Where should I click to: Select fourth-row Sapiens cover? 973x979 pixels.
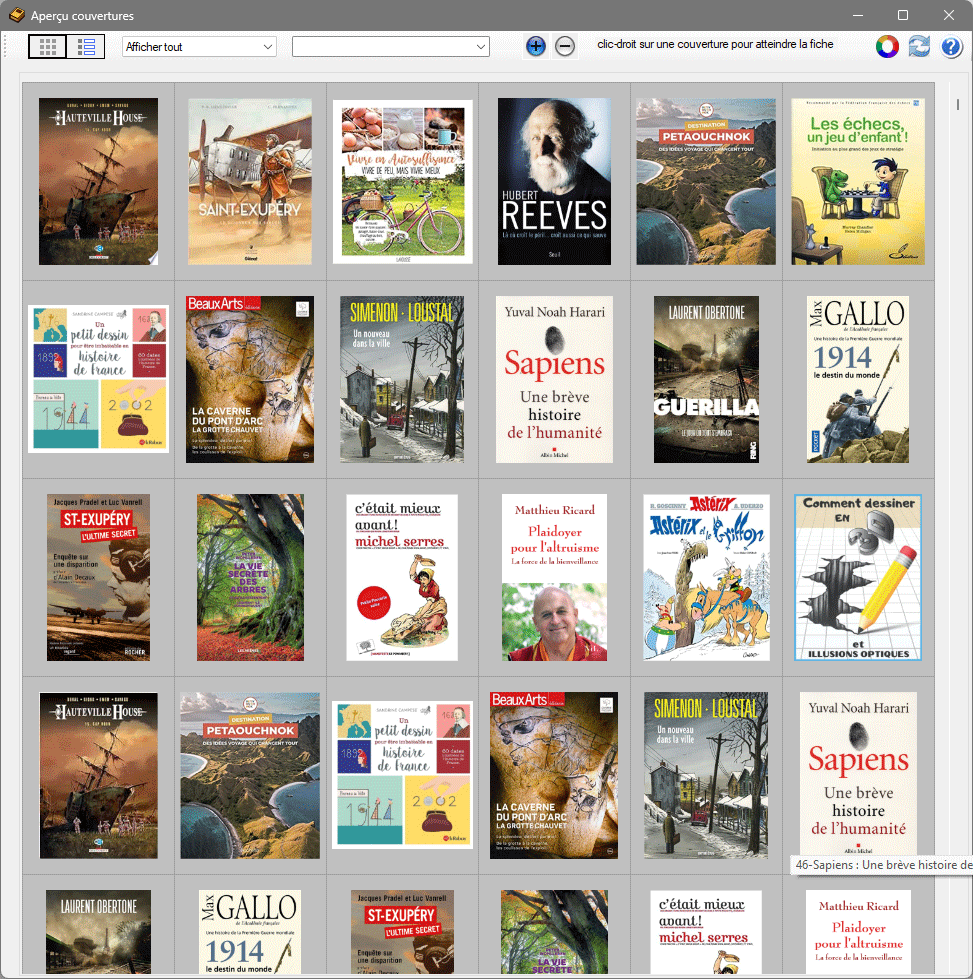pyautogui.click(x=858, y=774)
